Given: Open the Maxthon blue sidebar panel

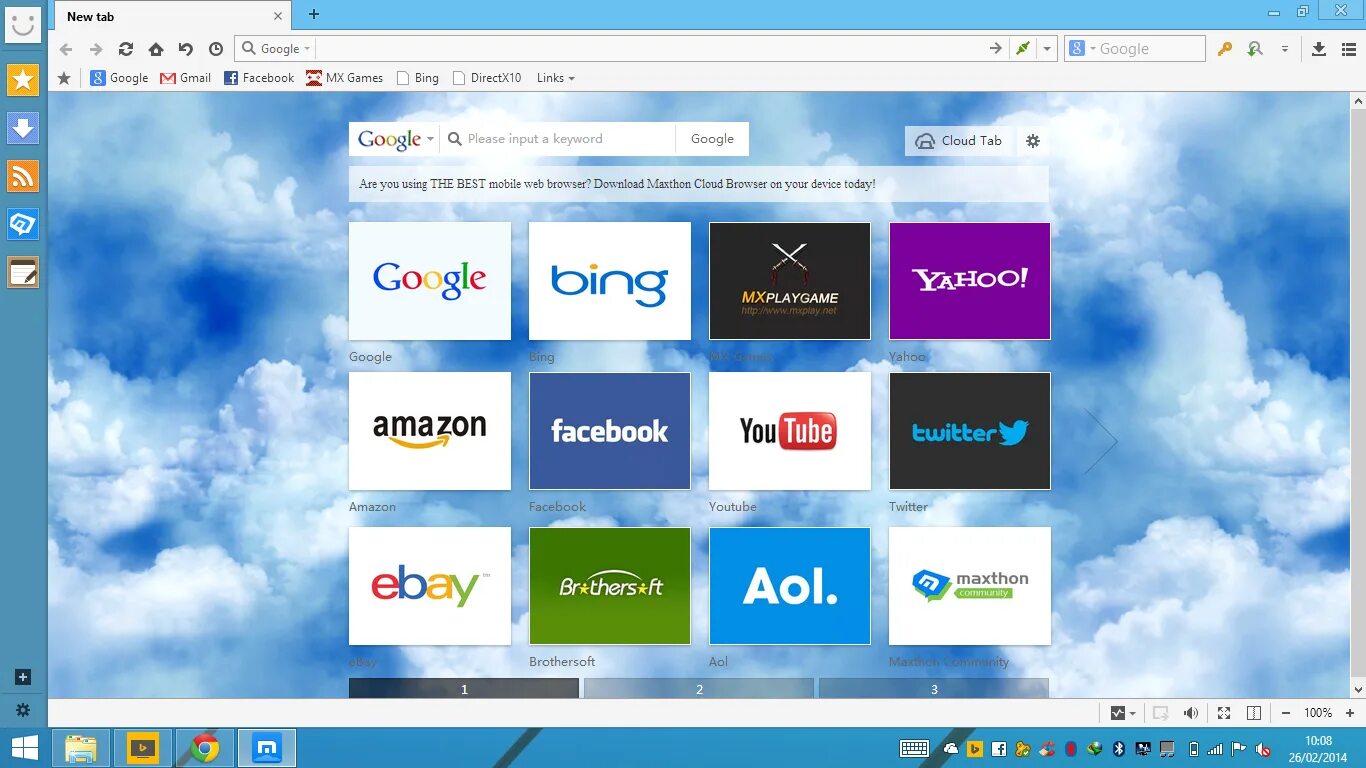Looking at the screenshot, I should [x=23, y=224].
